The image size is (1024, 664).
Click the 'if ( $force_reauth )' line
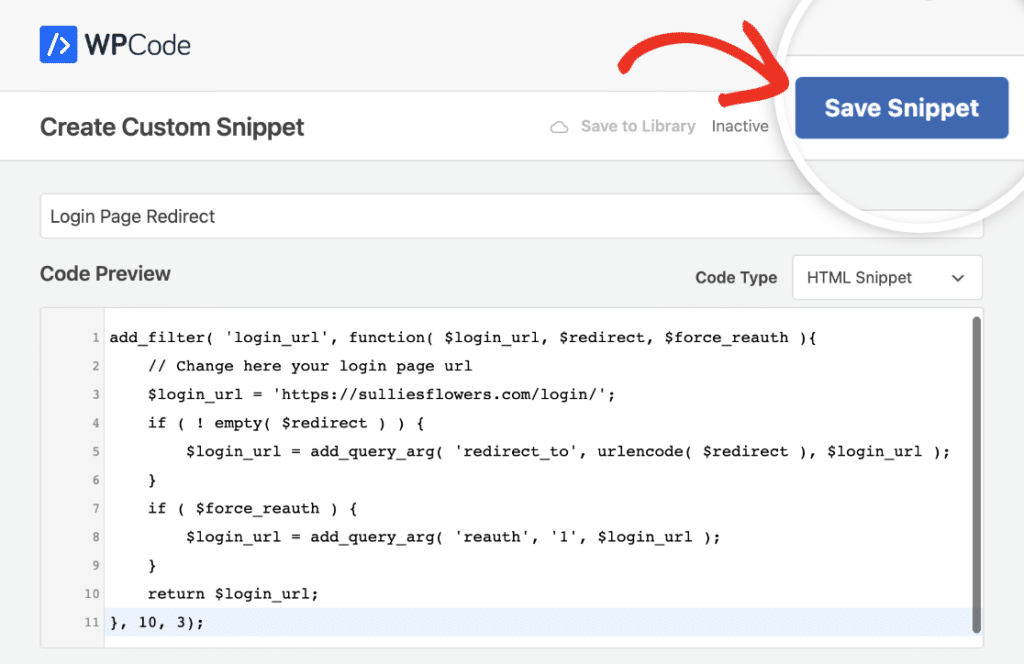[252, 508]
